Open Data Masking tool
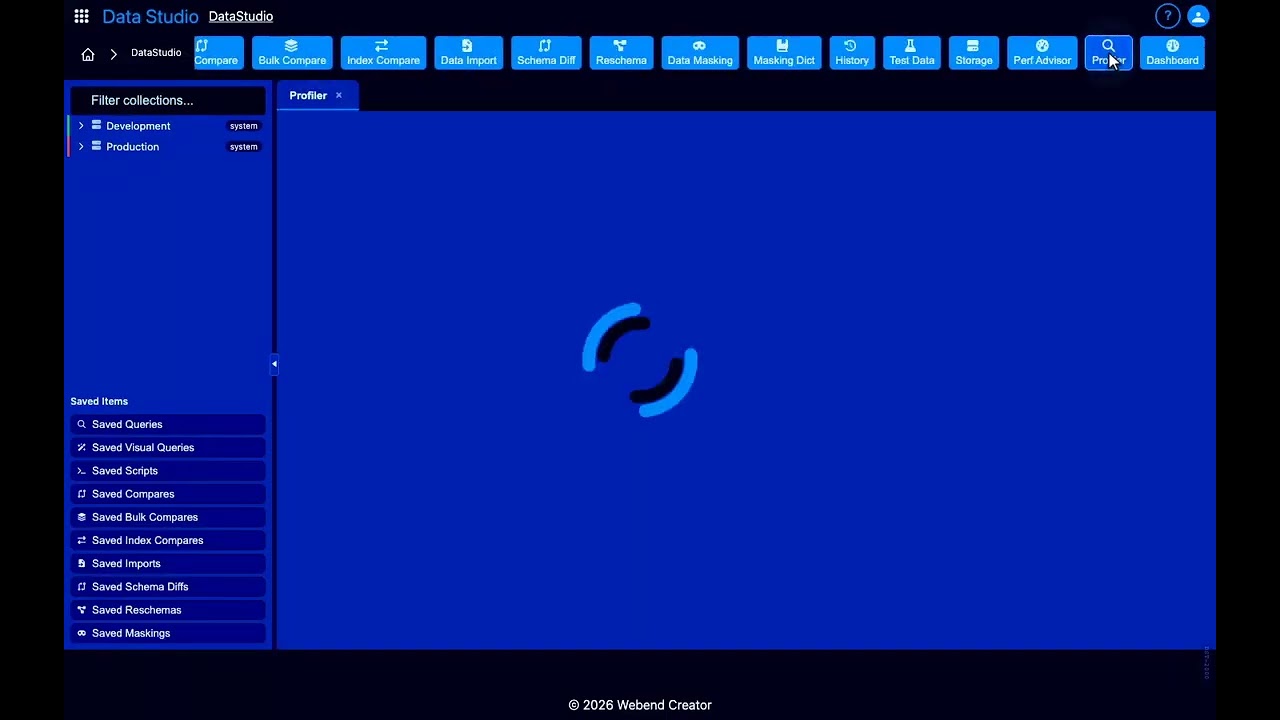The image size is (1280, 720). [x=700, y=53]
